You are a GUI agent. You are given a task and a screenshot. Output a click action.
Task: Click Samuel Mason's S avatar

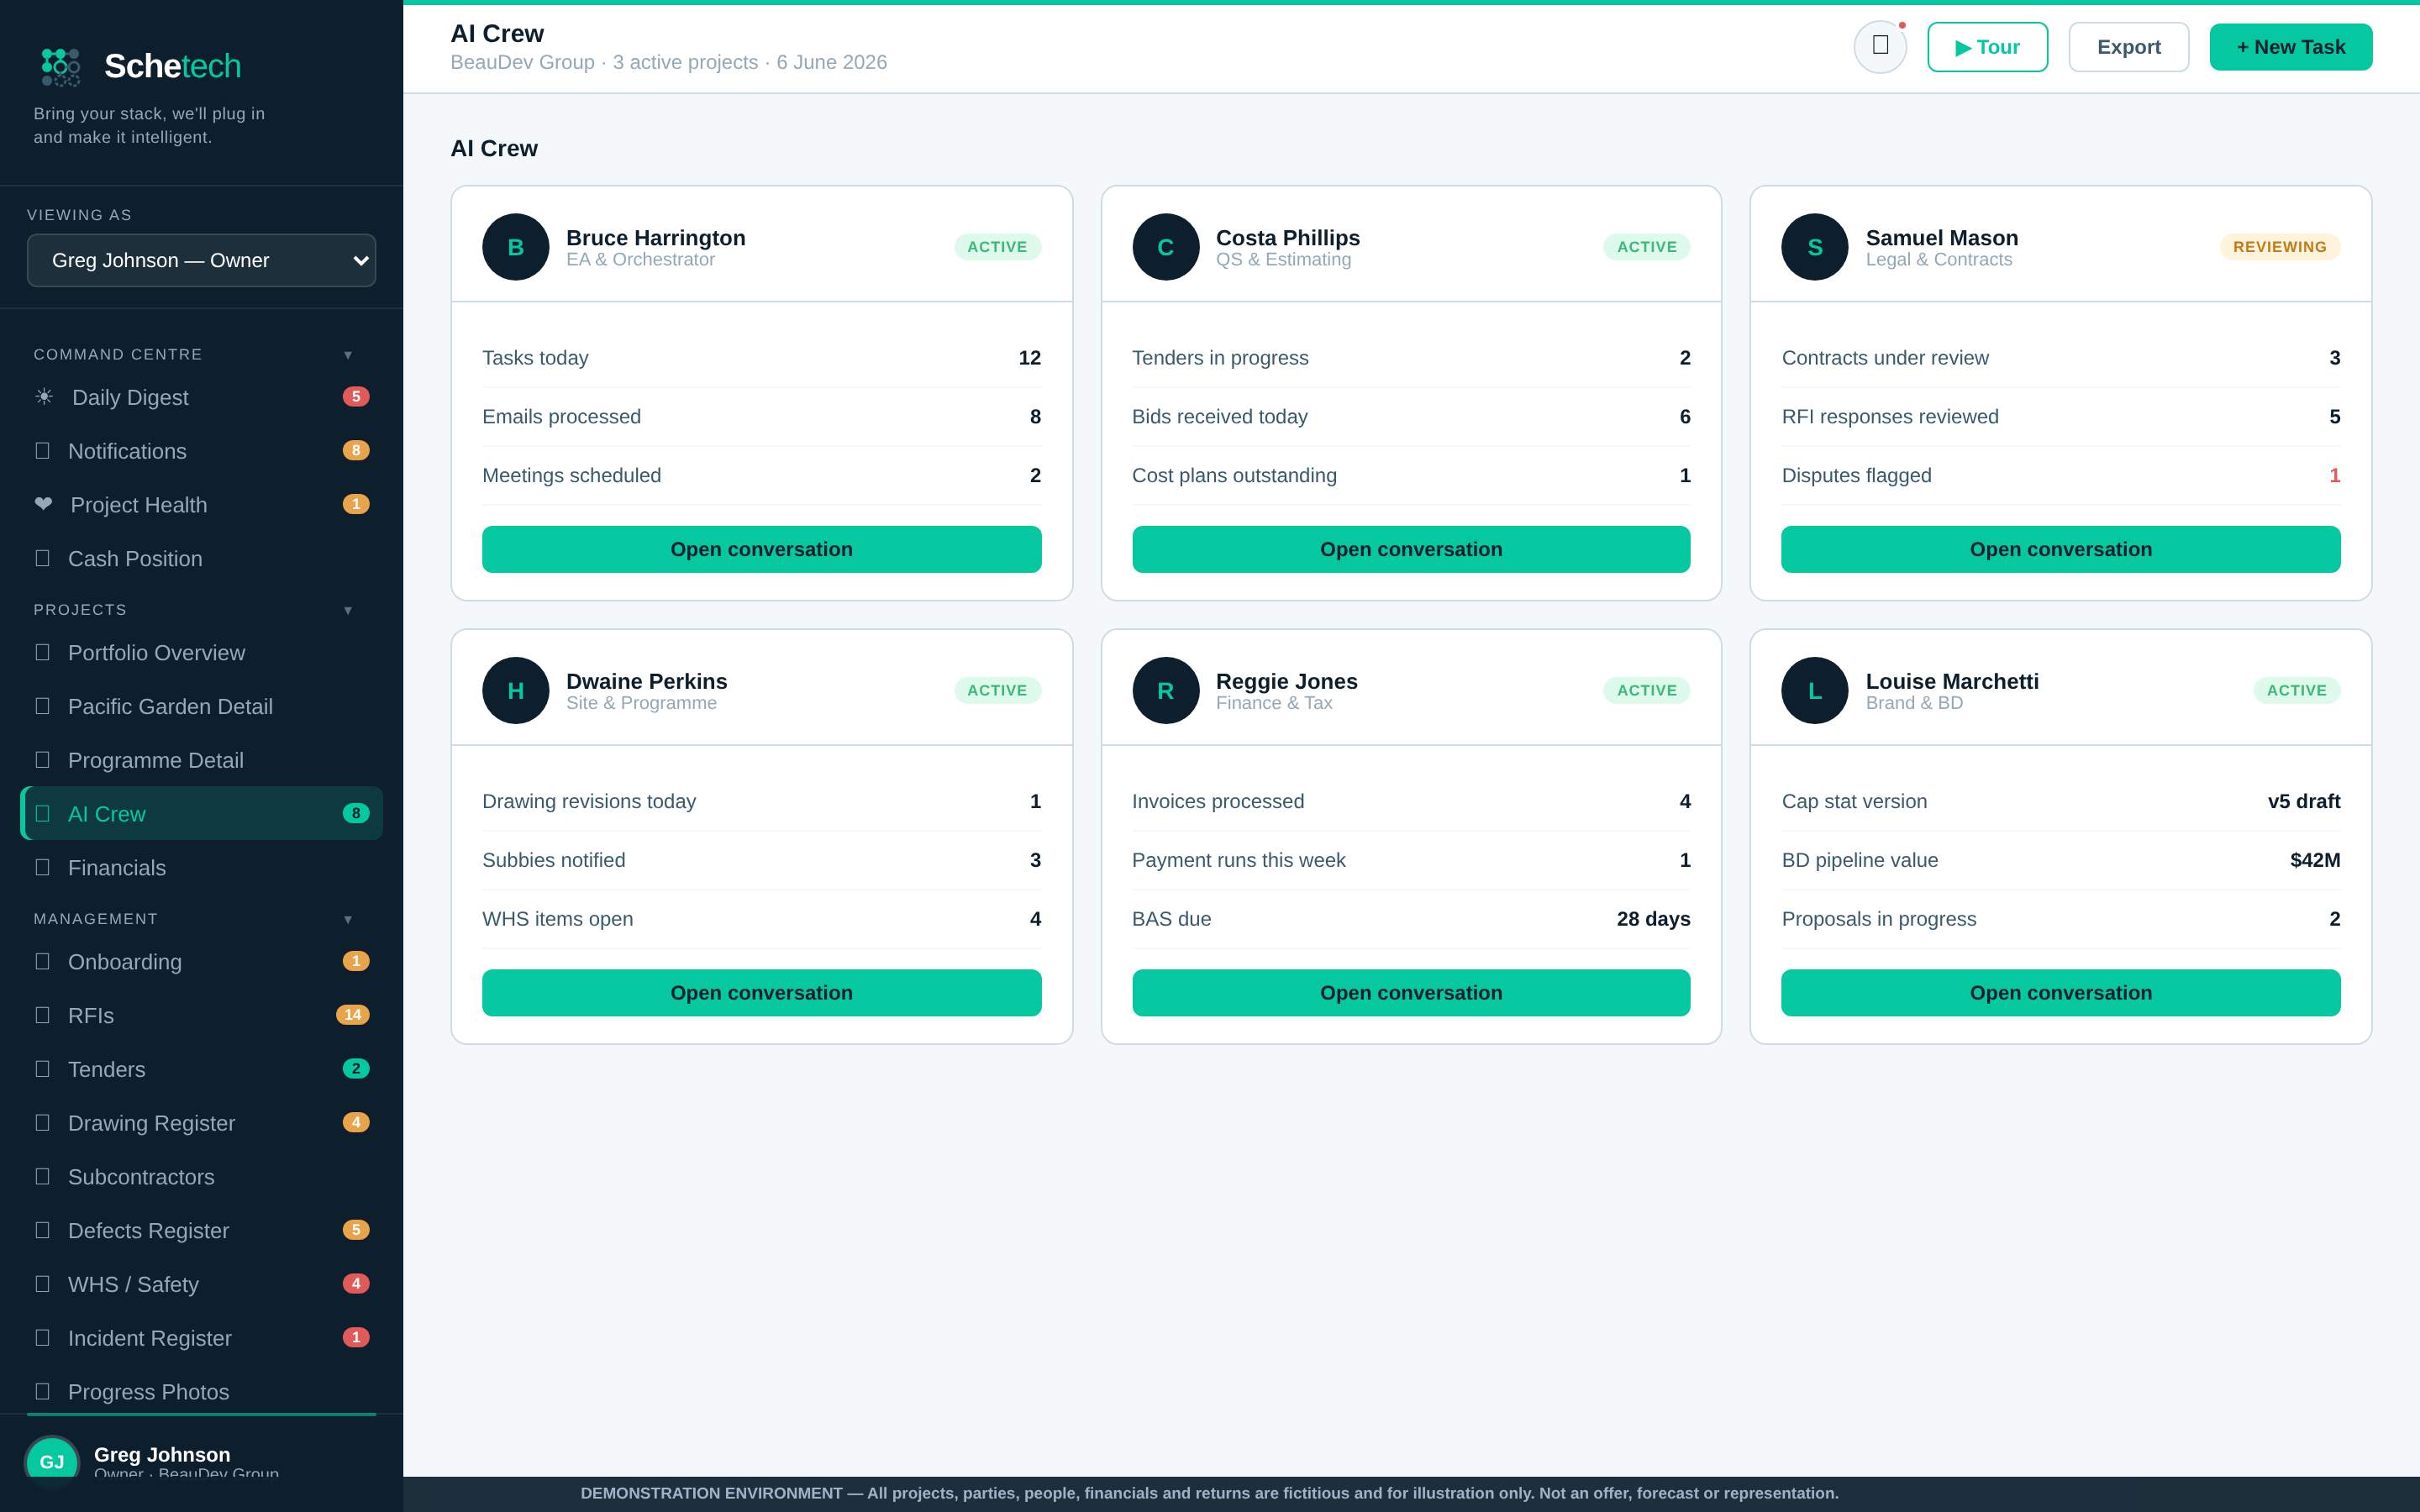(x=1815, y=247)
